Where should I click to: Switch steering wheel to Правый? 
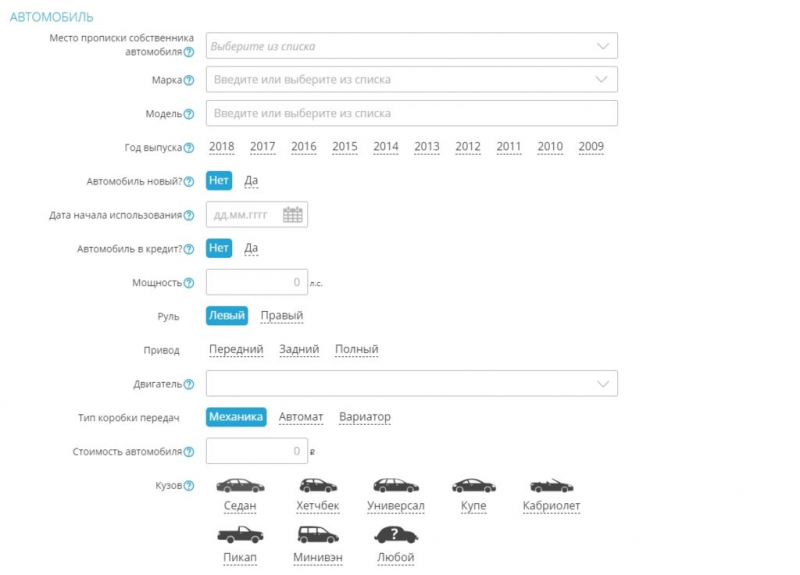click(x=281, y=316)
